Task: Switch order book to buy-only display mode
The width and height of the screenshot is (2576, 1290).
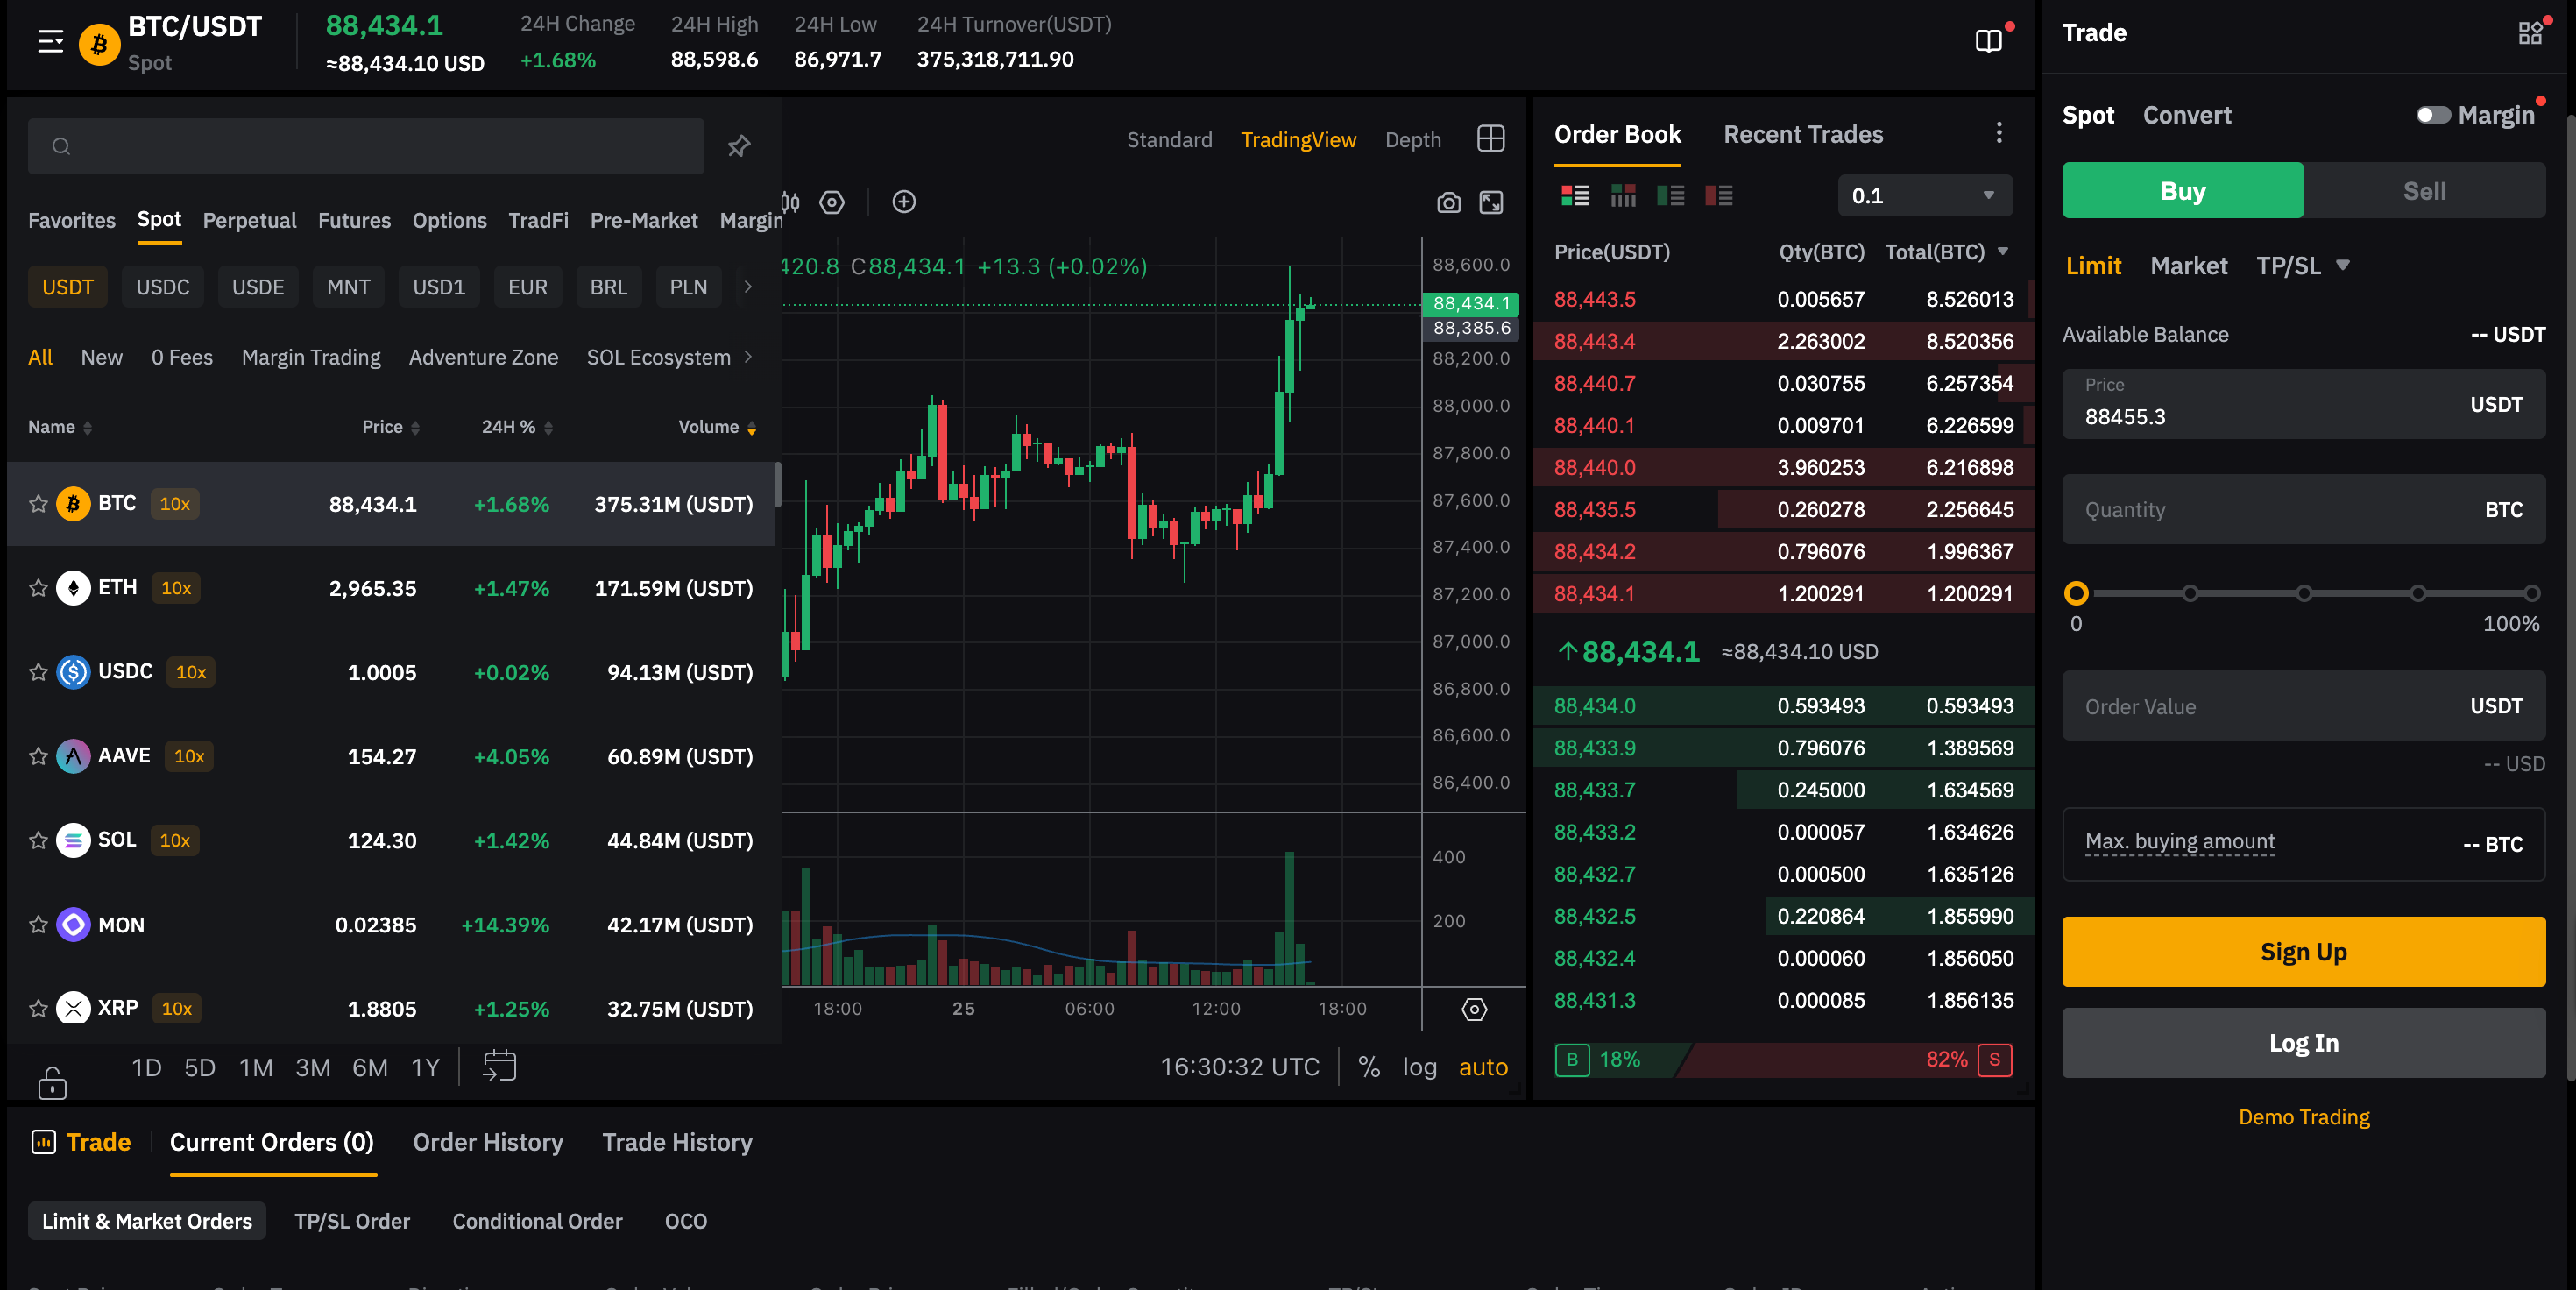Action: [1670, 196]
